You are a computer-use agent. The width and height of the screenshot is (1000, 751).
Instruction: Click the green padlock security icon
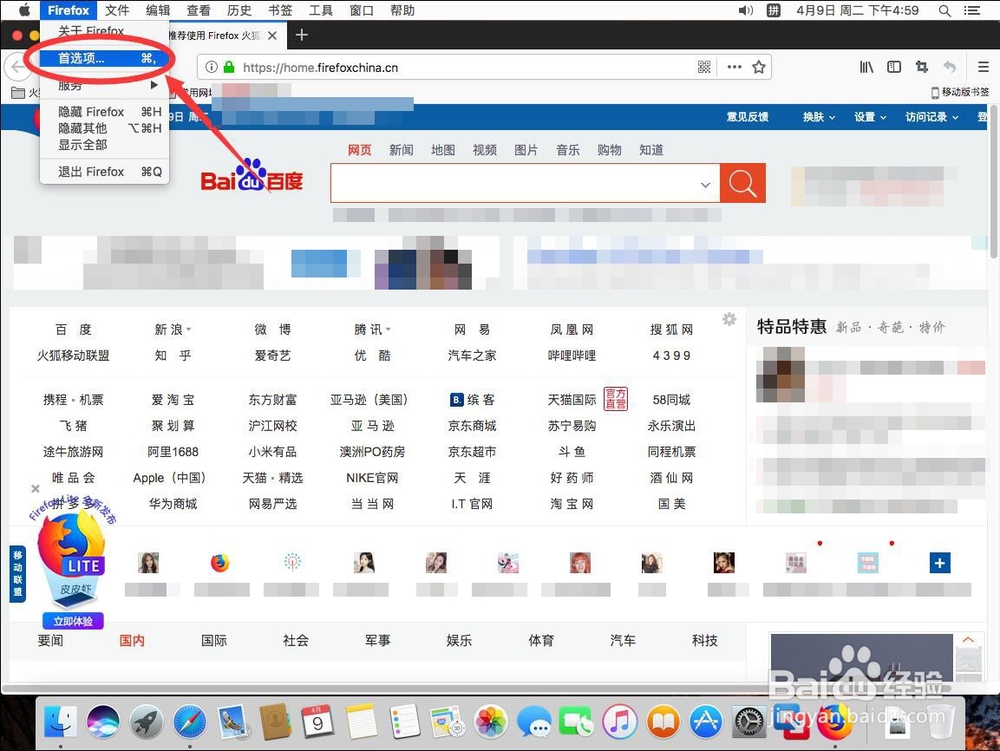[228, 67]
